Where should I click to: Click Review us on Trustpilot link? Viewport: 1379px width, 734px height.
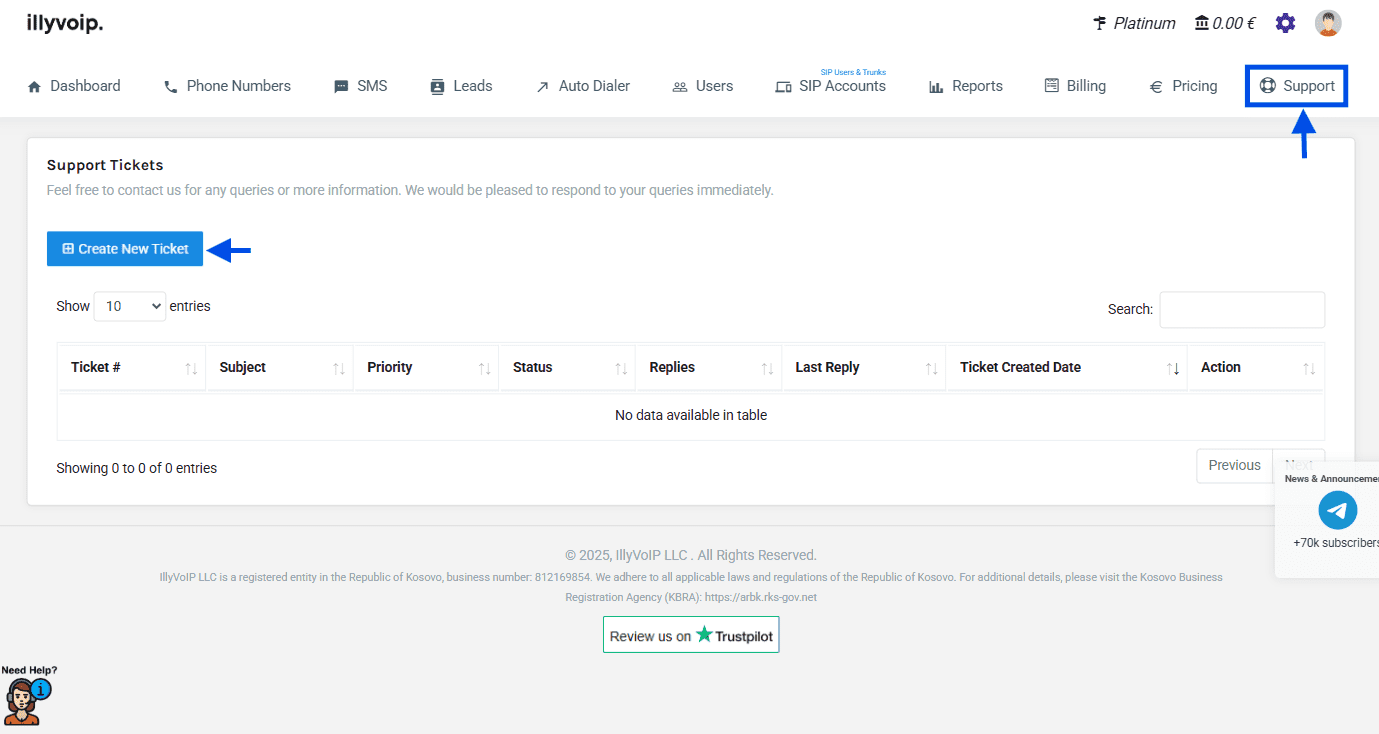(x=691, y=635)
